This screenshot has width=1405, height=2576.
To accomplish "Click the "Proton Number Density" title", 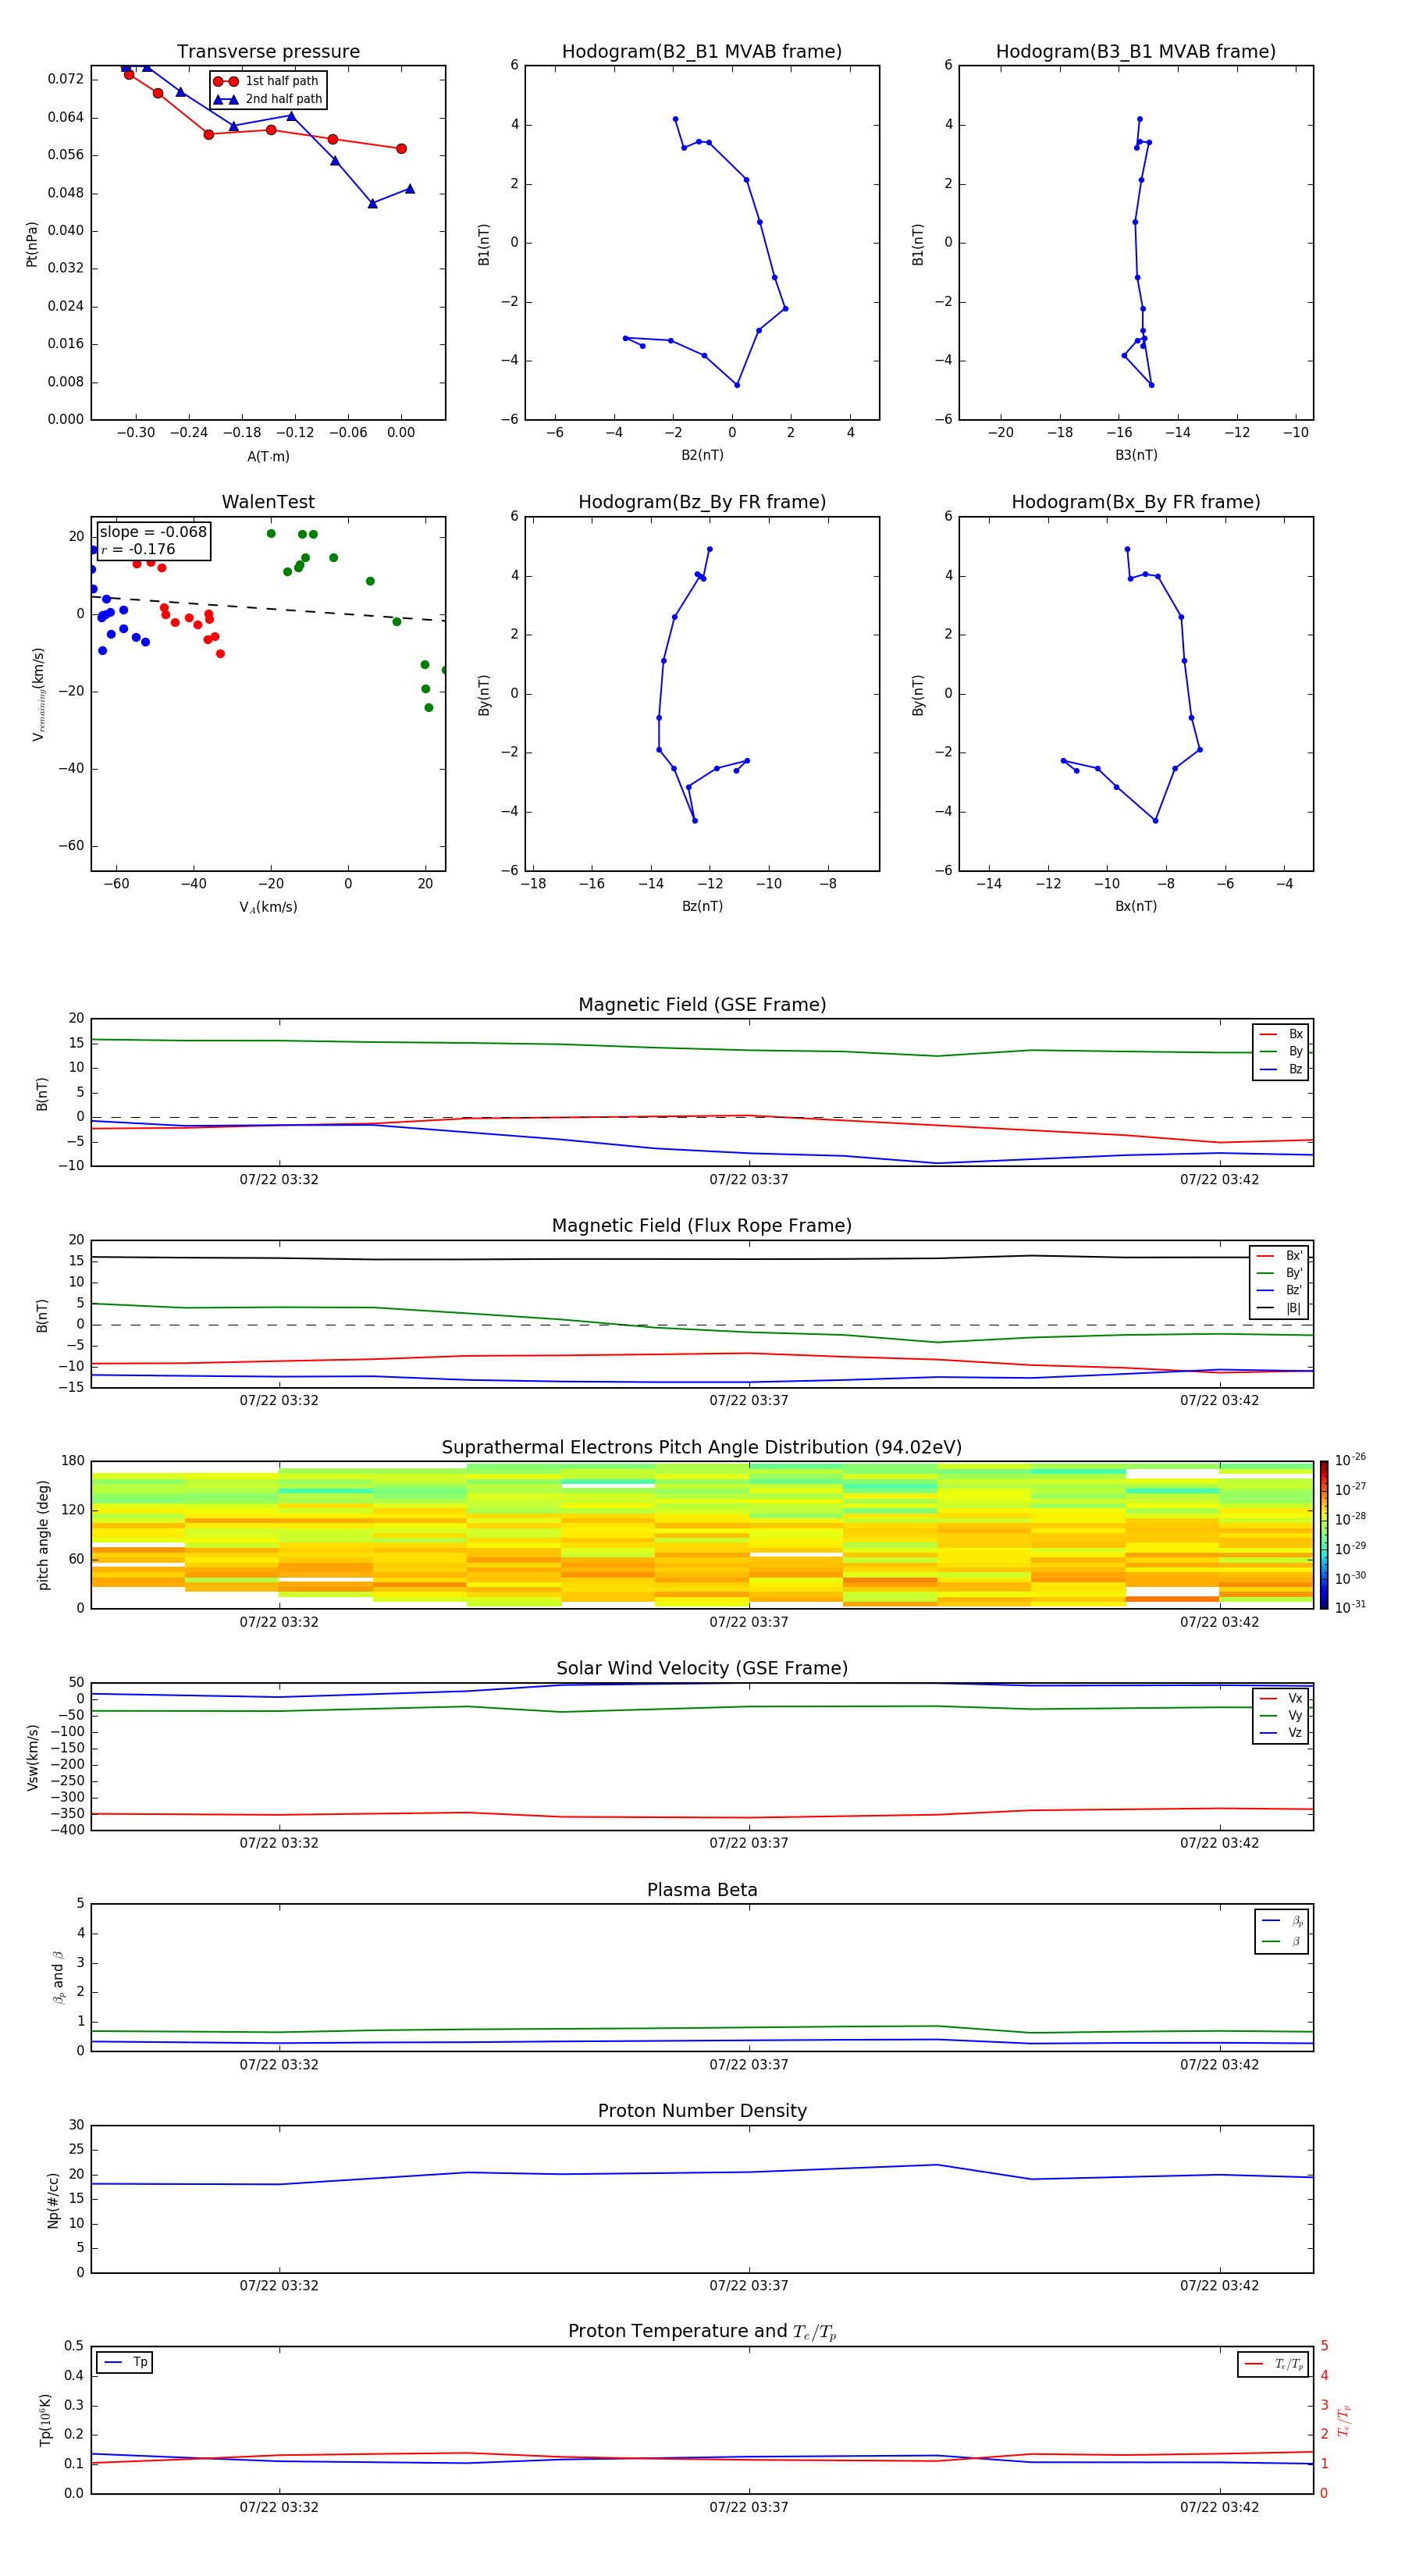I will [702, 2112].
